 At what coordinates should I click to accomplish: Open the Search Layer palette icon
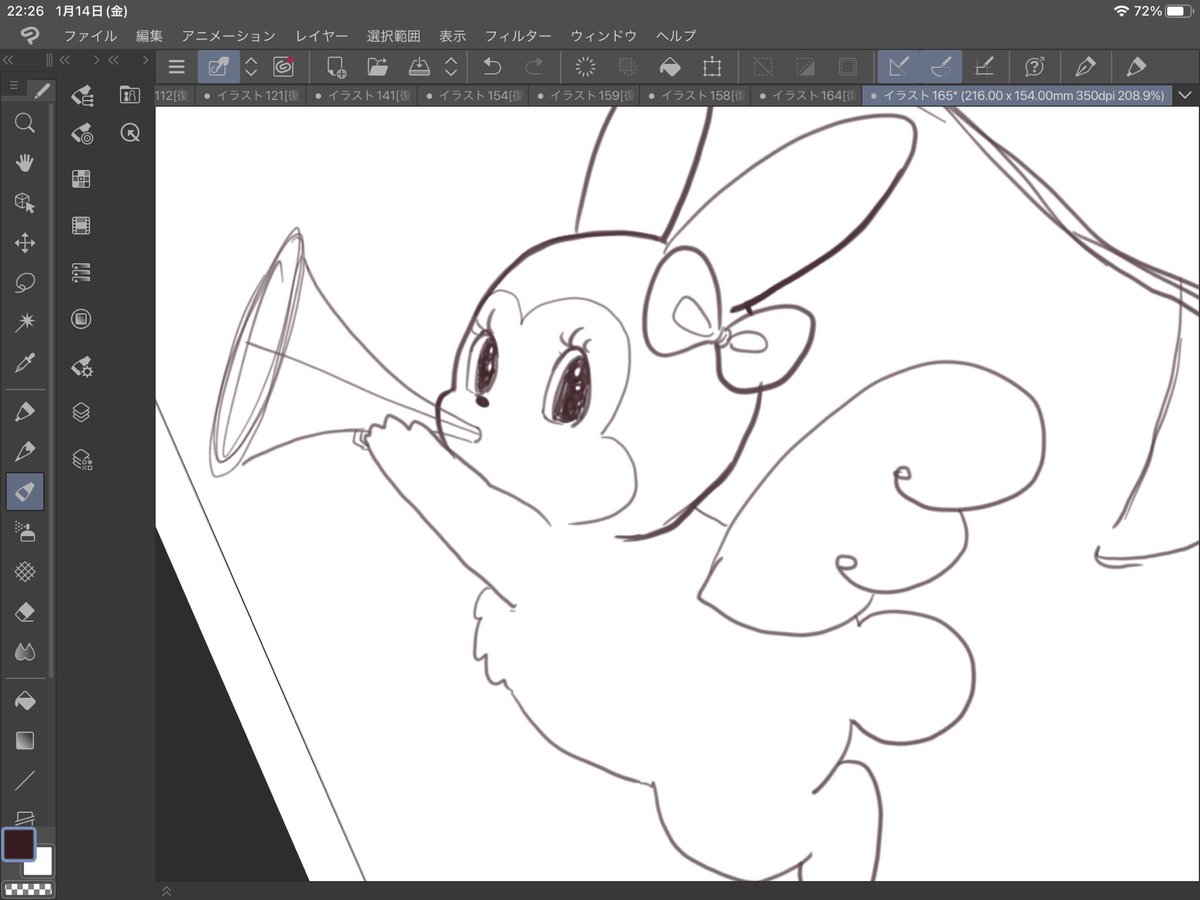82,459
